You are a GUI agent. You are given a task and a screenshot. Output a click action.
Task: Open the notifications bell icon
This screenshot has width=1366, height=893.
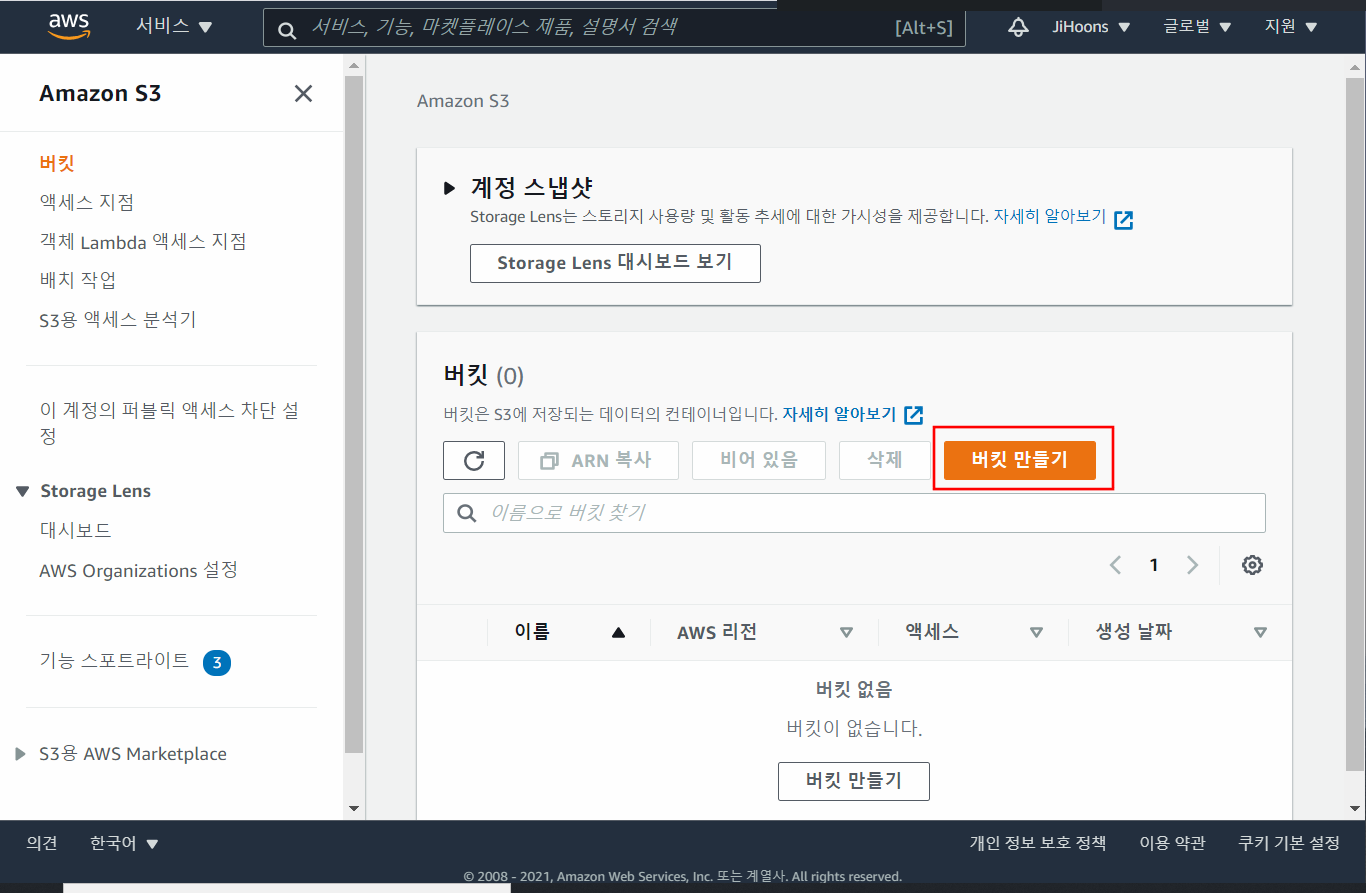(x=1018, y=27)
